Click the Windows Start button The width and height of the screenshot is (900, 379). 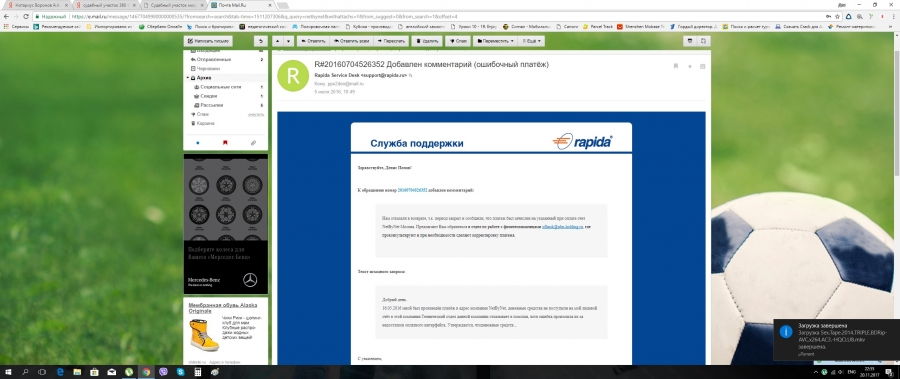9,372
